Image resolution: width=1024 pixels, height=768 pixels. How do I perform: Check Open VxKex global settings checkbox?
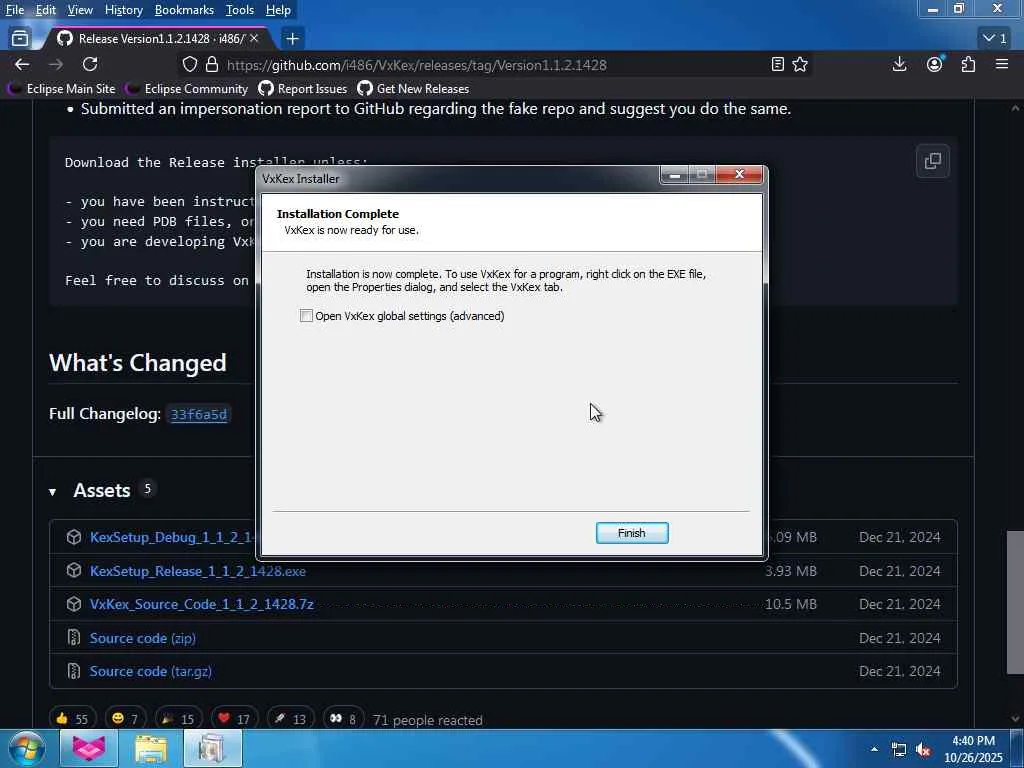306,316
